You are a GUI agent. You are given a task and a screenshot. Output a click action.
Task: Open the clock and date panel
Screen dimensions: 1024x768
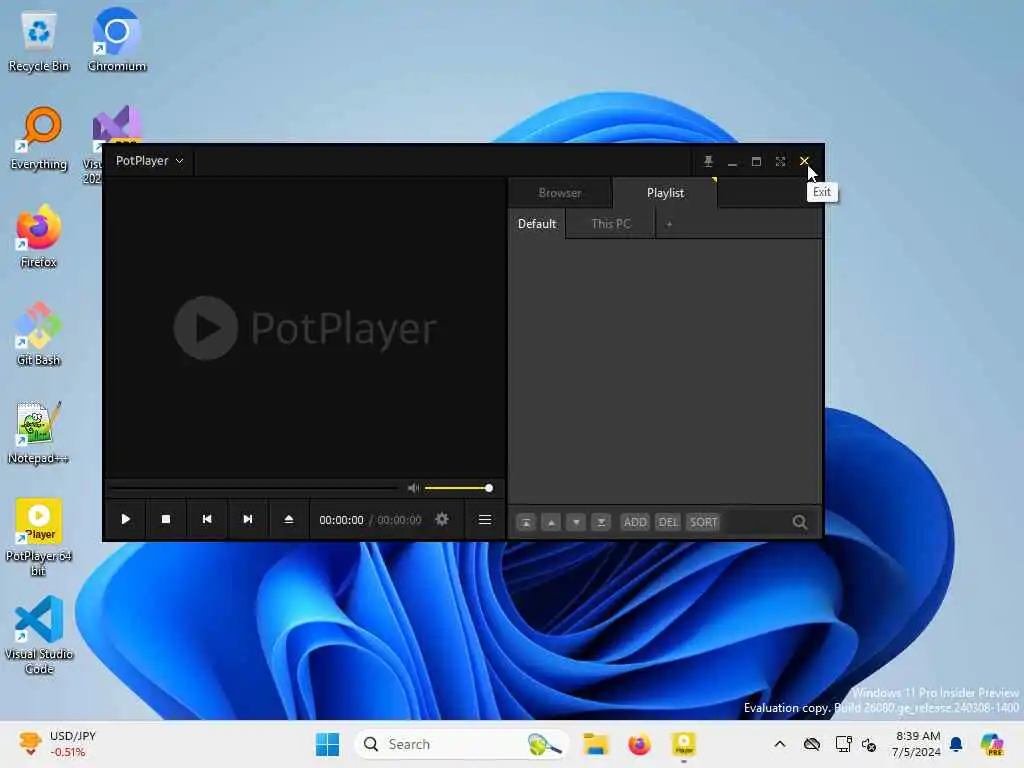tap(917, 744)
